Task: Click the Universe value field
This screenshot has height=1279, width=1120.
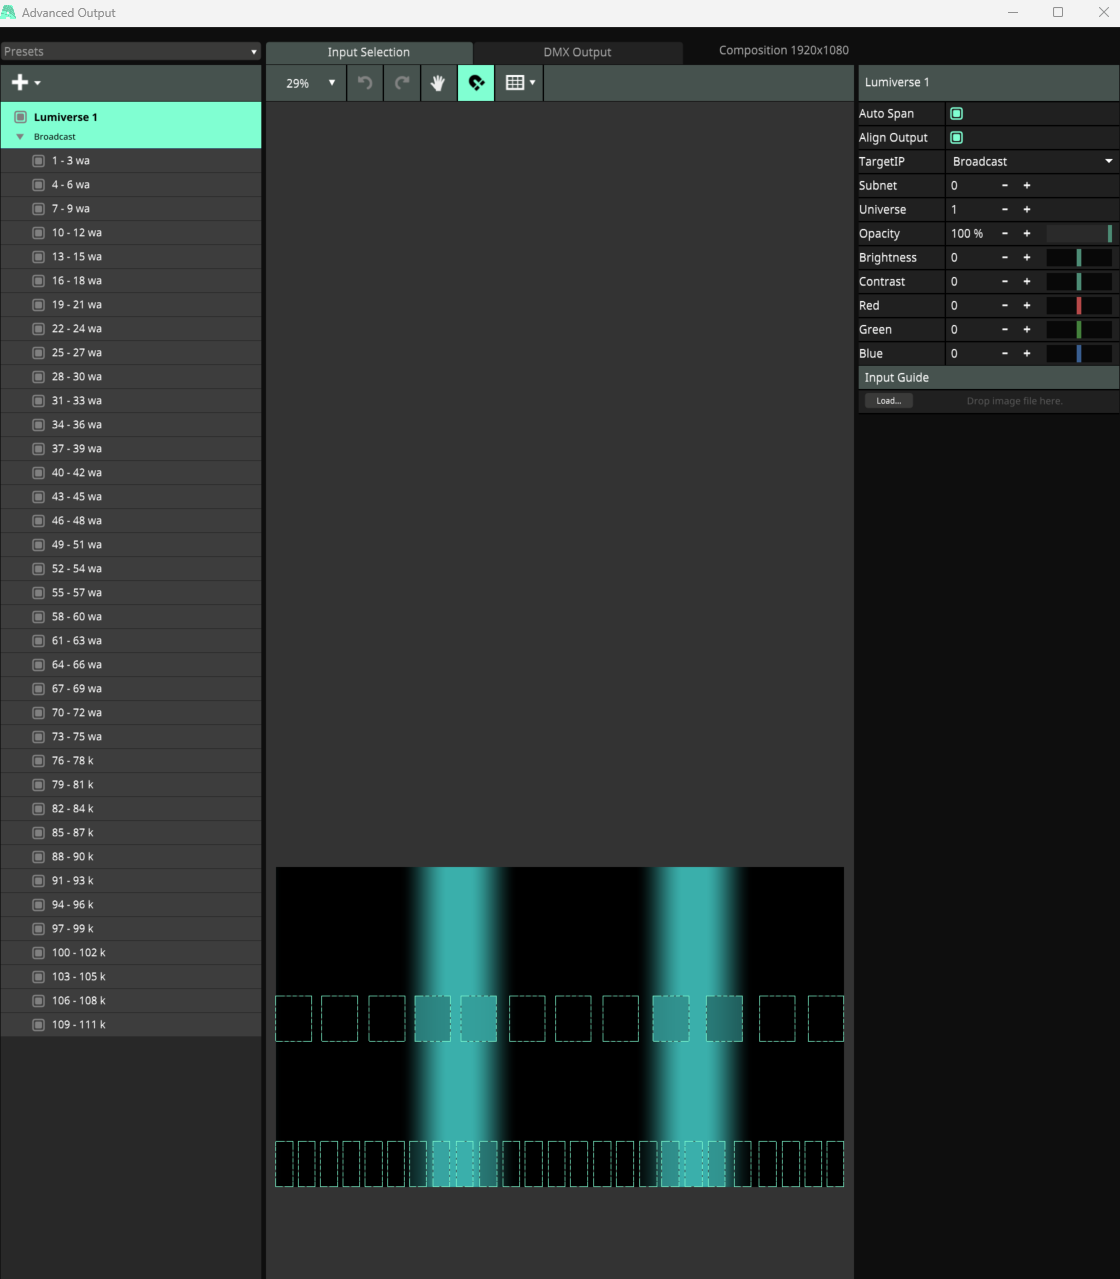Action: point(970,210)
